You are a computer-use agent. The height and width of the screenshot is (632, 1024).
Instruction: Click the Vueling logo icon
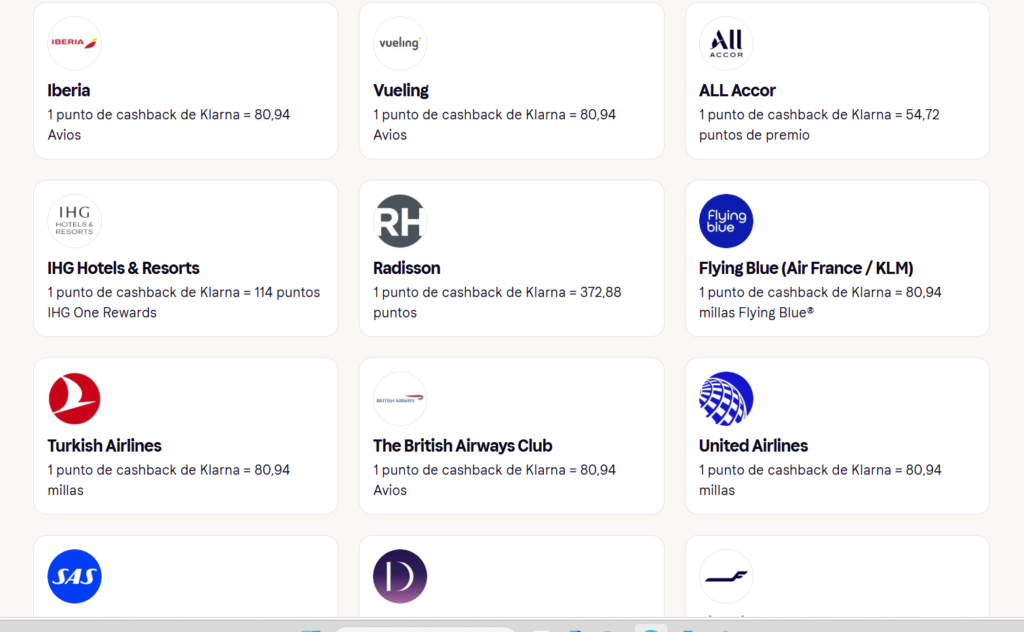click(x=400, y=43)
